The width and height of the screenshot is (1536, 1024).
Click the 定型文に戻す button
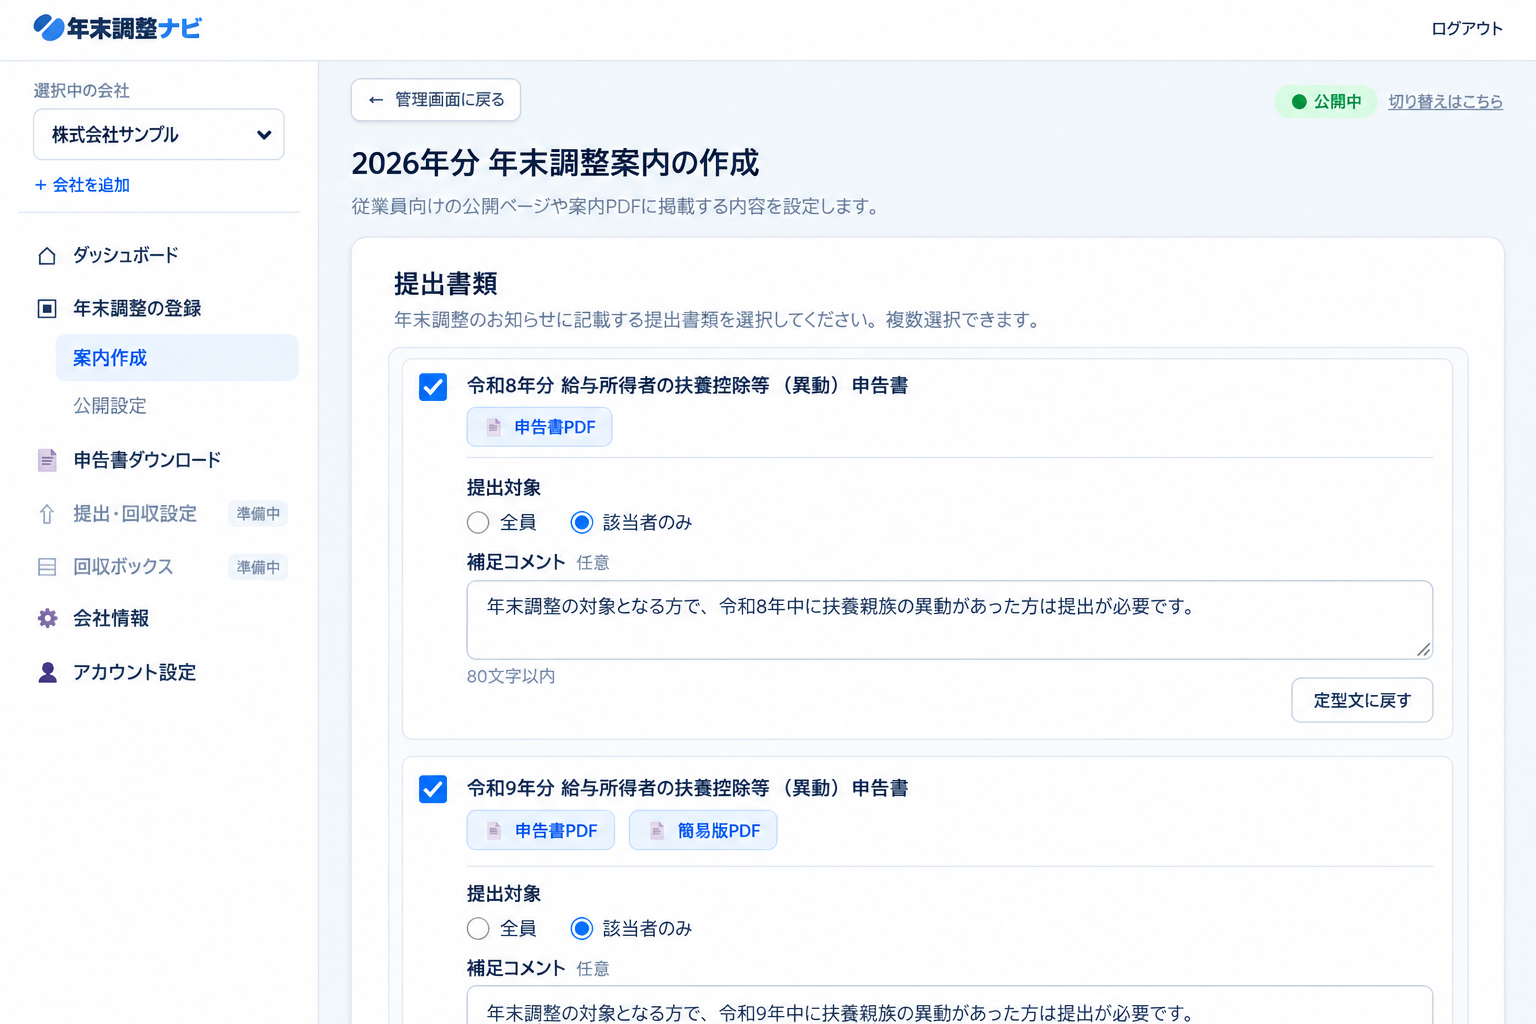click(1362, 700)
